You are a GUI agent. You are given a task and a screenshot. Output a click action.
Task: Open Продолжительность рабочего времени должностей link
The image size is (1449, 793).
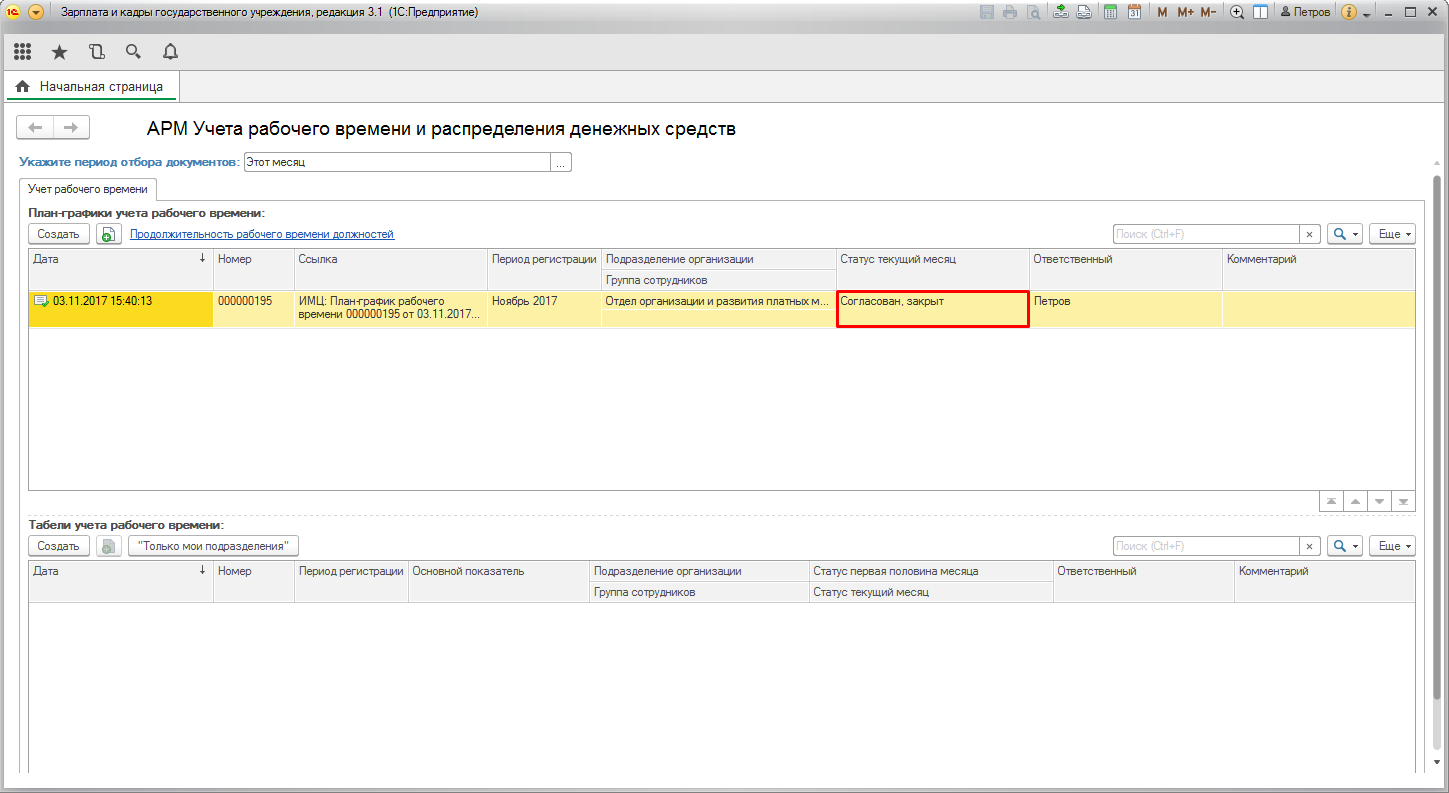[262, 234]
